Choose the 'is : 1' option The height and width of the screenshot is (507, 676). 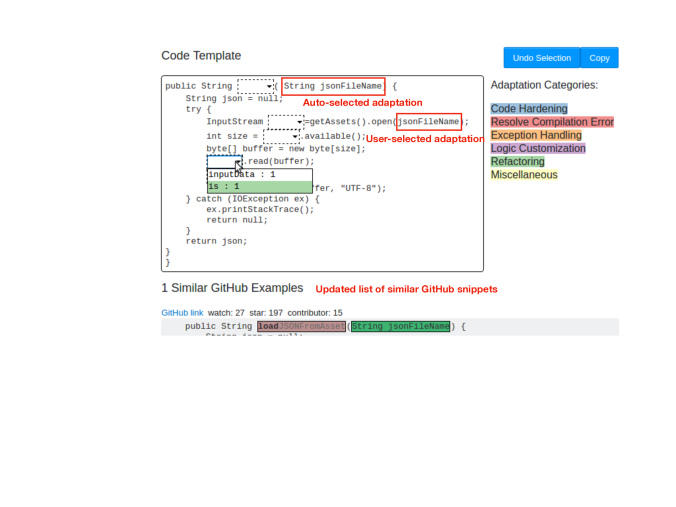point(260,187)
